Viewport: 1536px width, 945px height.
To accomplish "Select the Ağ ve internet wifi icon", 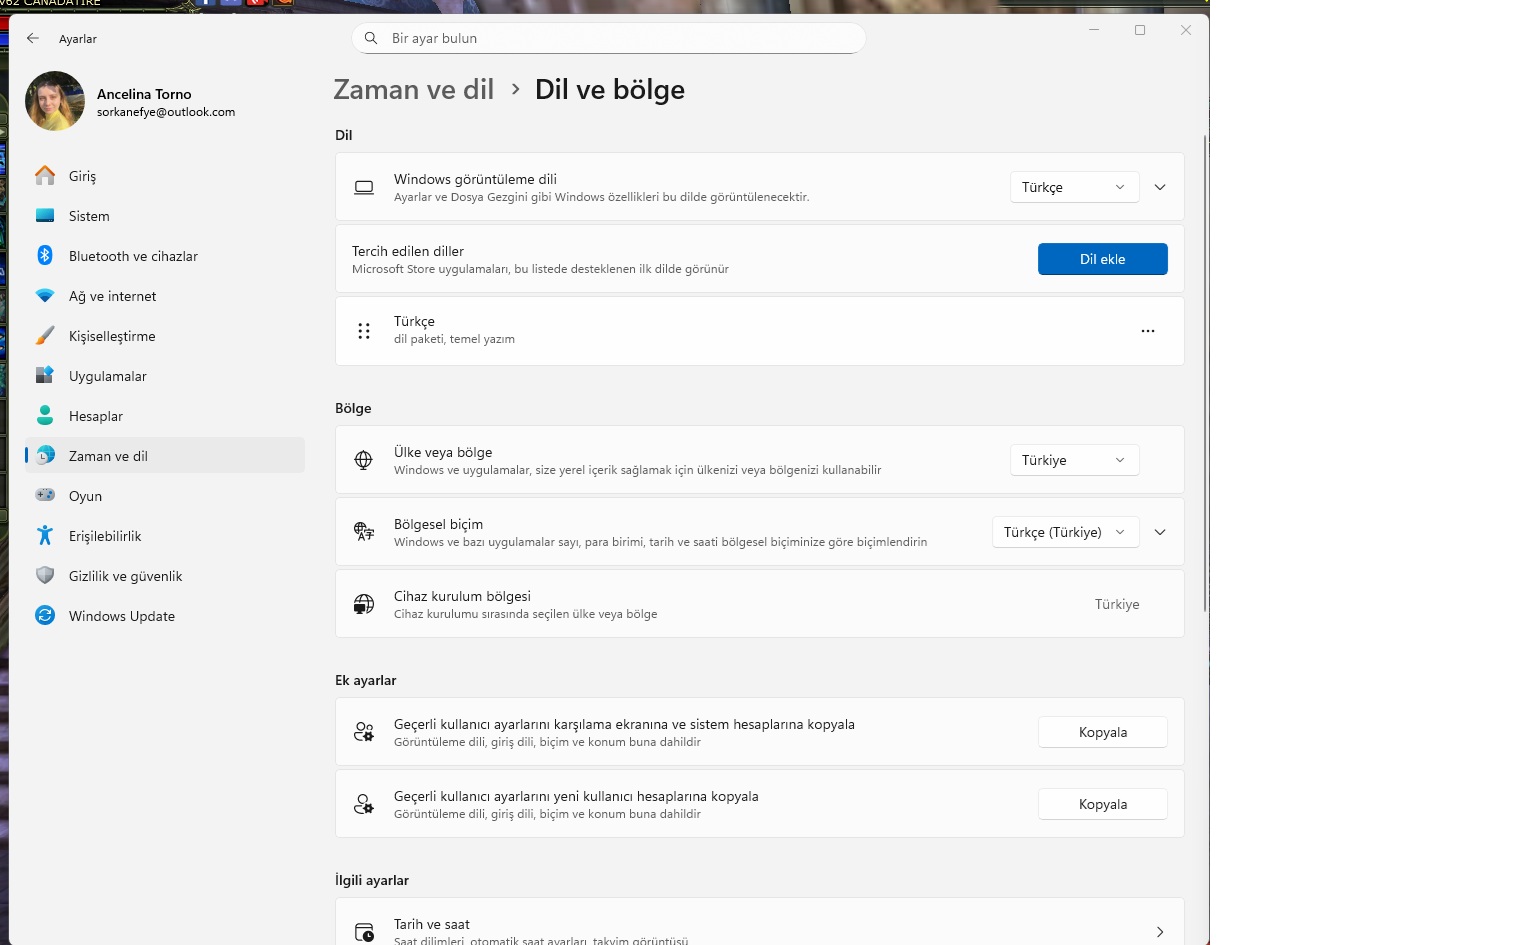I will (45, 296).
